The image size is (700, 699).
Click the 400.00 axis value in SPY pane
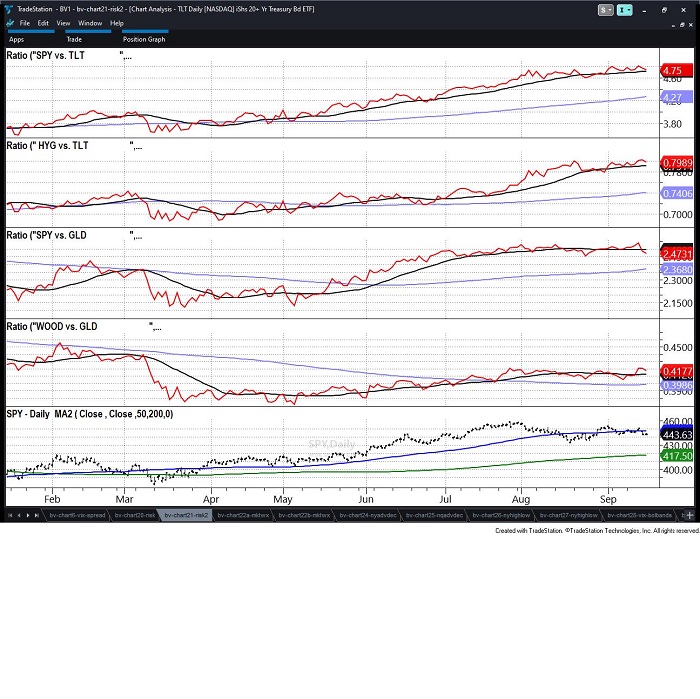pos(678,470)
